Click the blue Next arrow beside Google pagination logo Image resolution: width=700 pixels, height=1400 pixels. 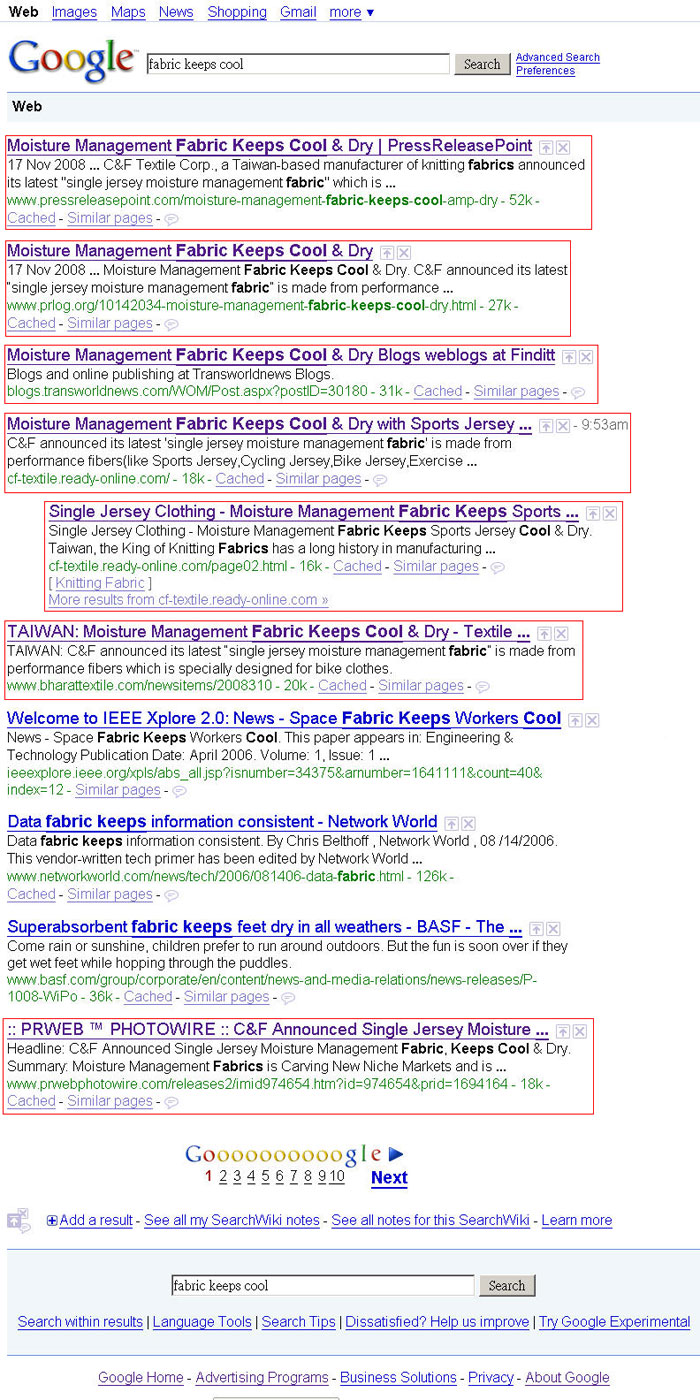[396, 1155]
